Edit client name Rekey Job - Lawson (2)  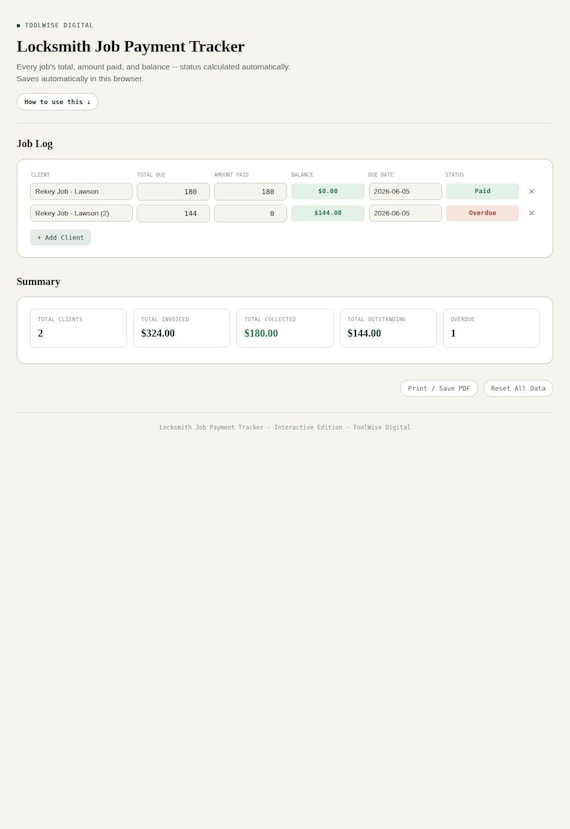[81, 213]
